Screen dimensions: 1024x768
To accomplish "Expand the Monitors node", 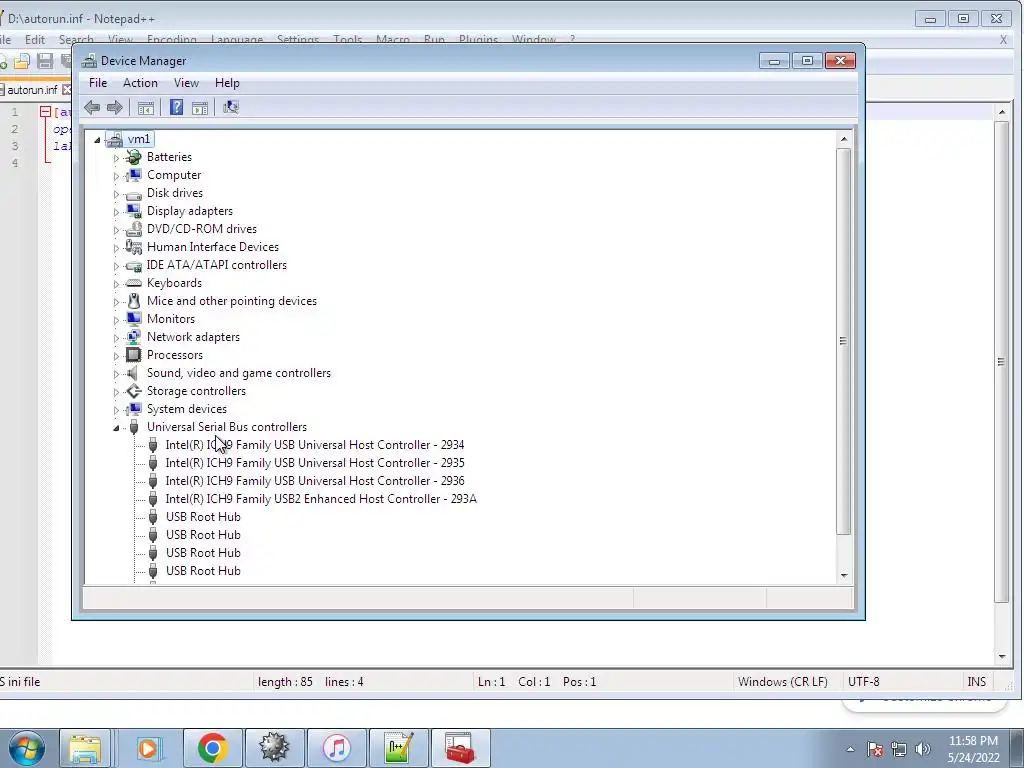I will (x=116, y=319).
